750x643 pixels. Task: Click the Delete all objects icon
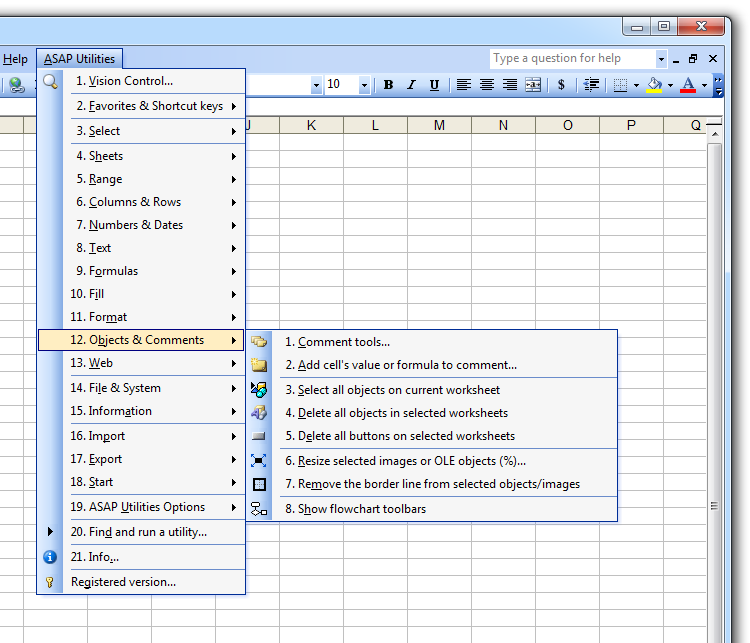259,413
